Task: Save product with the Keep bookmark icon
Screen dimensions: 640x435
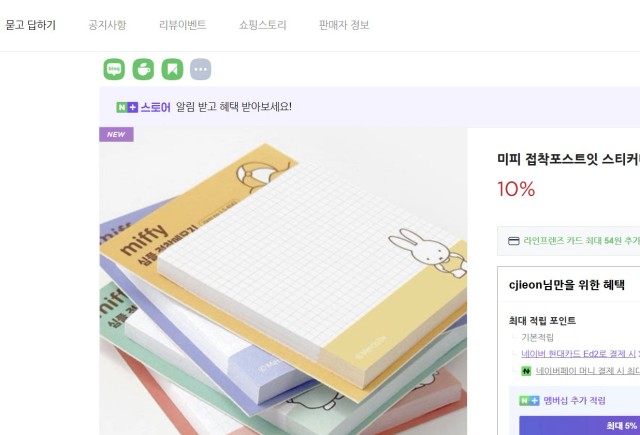Action: tap(172, 69)
